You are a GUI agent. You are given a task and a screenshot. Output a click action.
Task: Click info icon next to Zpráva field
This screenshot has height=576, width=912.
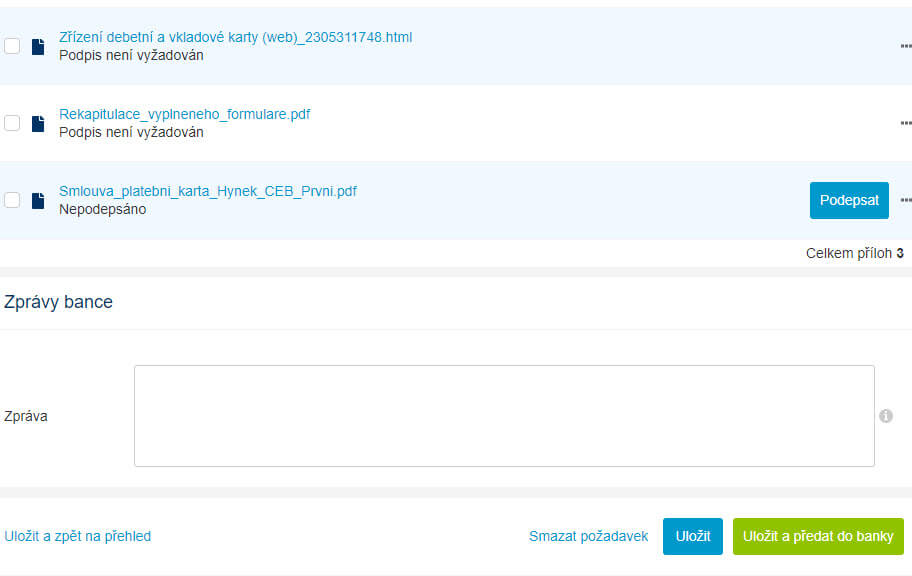tap(886, 416)
